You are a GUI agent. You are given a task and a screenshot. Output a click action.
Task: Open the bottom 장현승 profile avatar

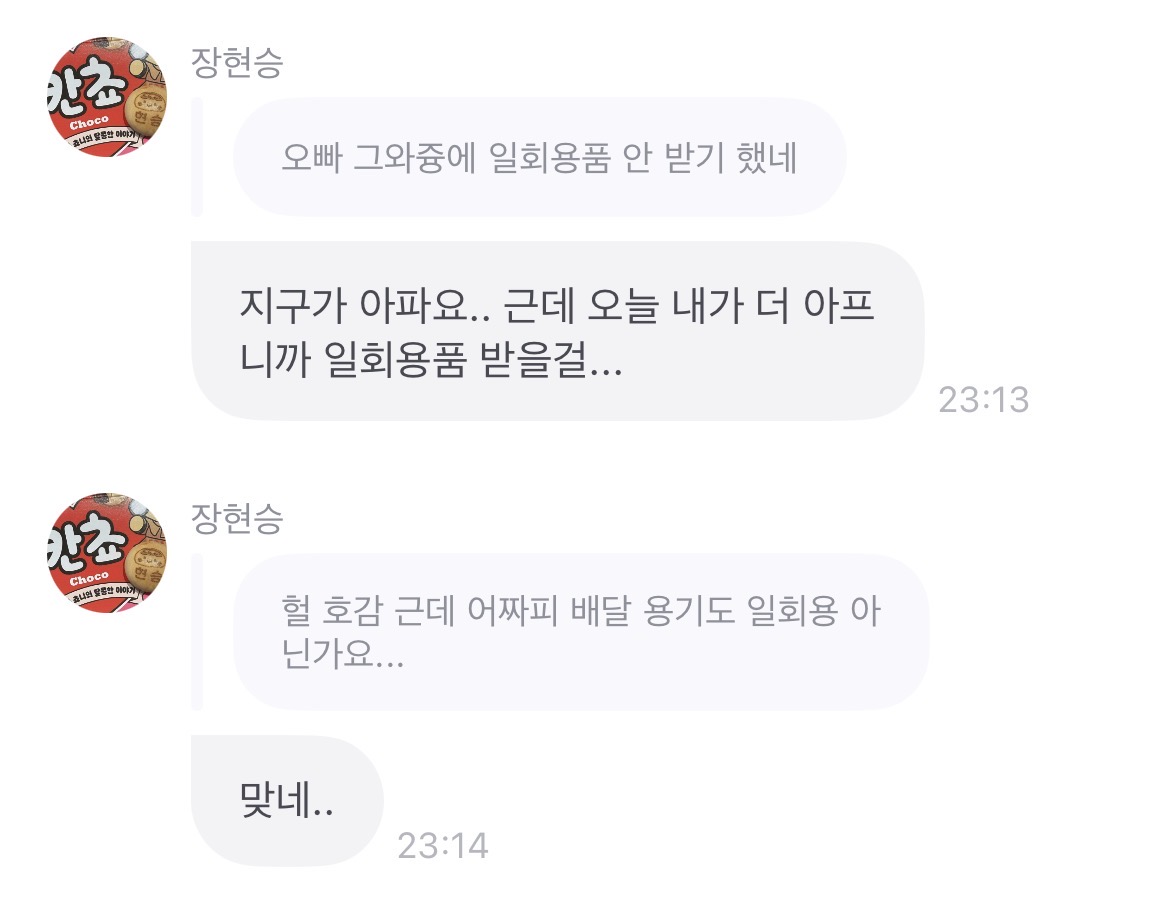point(107,552)
